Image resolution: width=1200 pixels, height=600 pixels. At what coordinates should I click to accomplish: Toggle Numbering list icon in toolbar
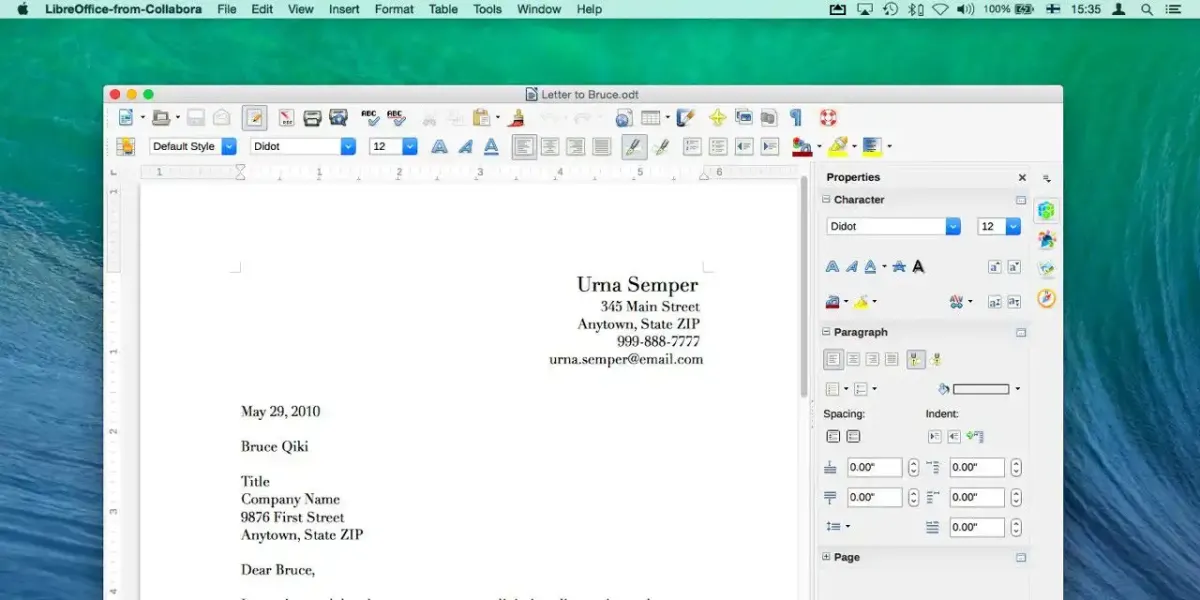pyautogui.click(x=692, y=147)
